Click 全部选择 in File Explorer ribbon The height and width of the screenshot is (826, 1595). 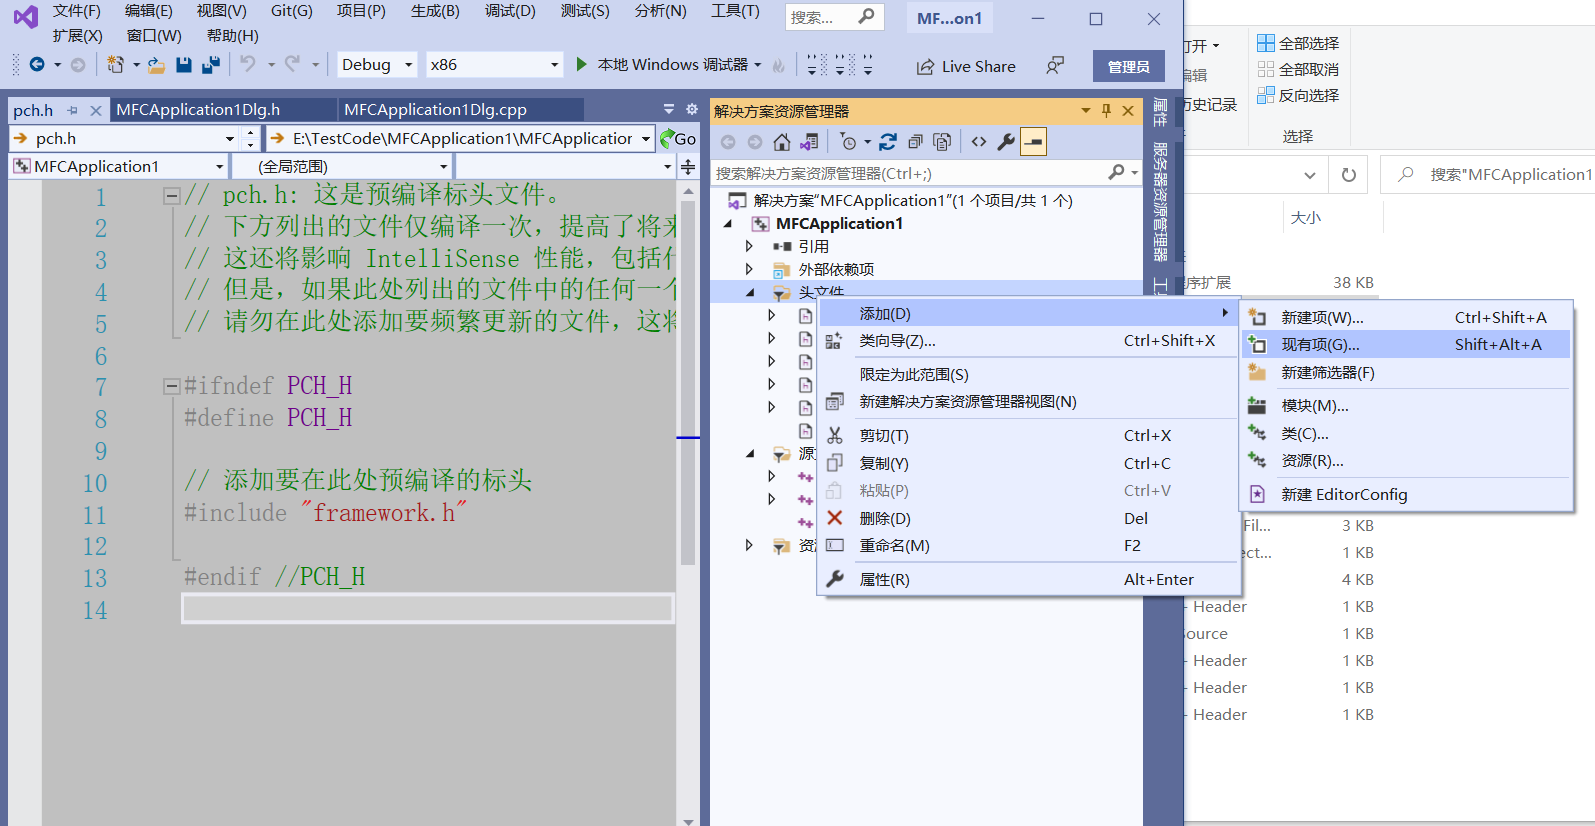tap(1298, 43)
